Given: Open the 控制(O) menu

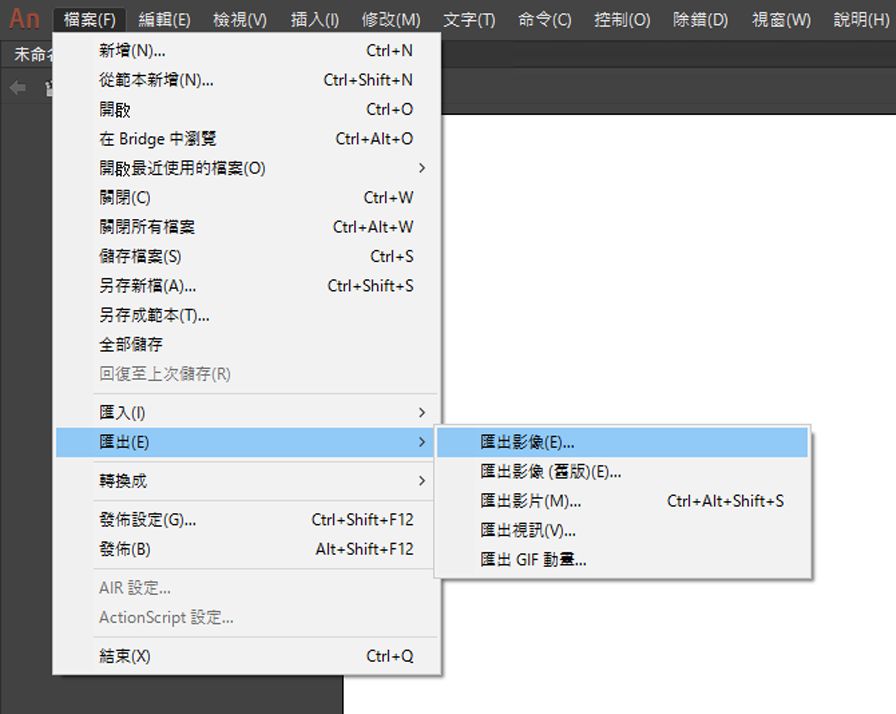Looking at the screenshot, I should [x=622, y=18].
